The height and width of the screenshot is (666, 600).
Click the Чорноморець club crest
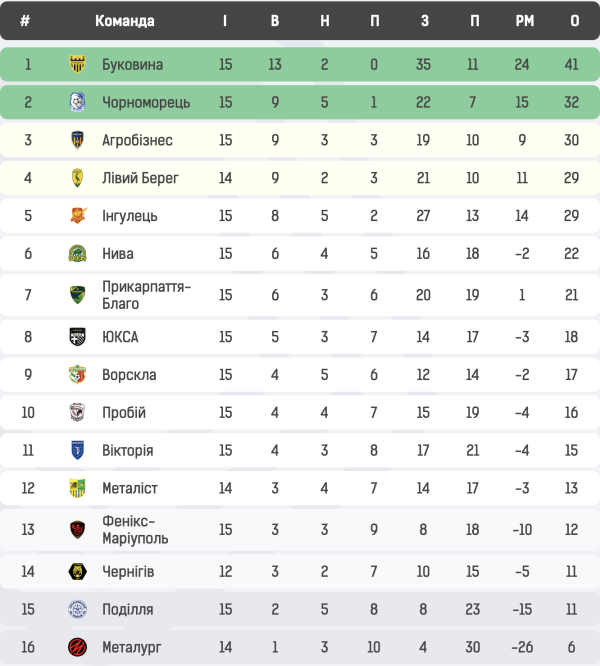click(x=78, y=103)
